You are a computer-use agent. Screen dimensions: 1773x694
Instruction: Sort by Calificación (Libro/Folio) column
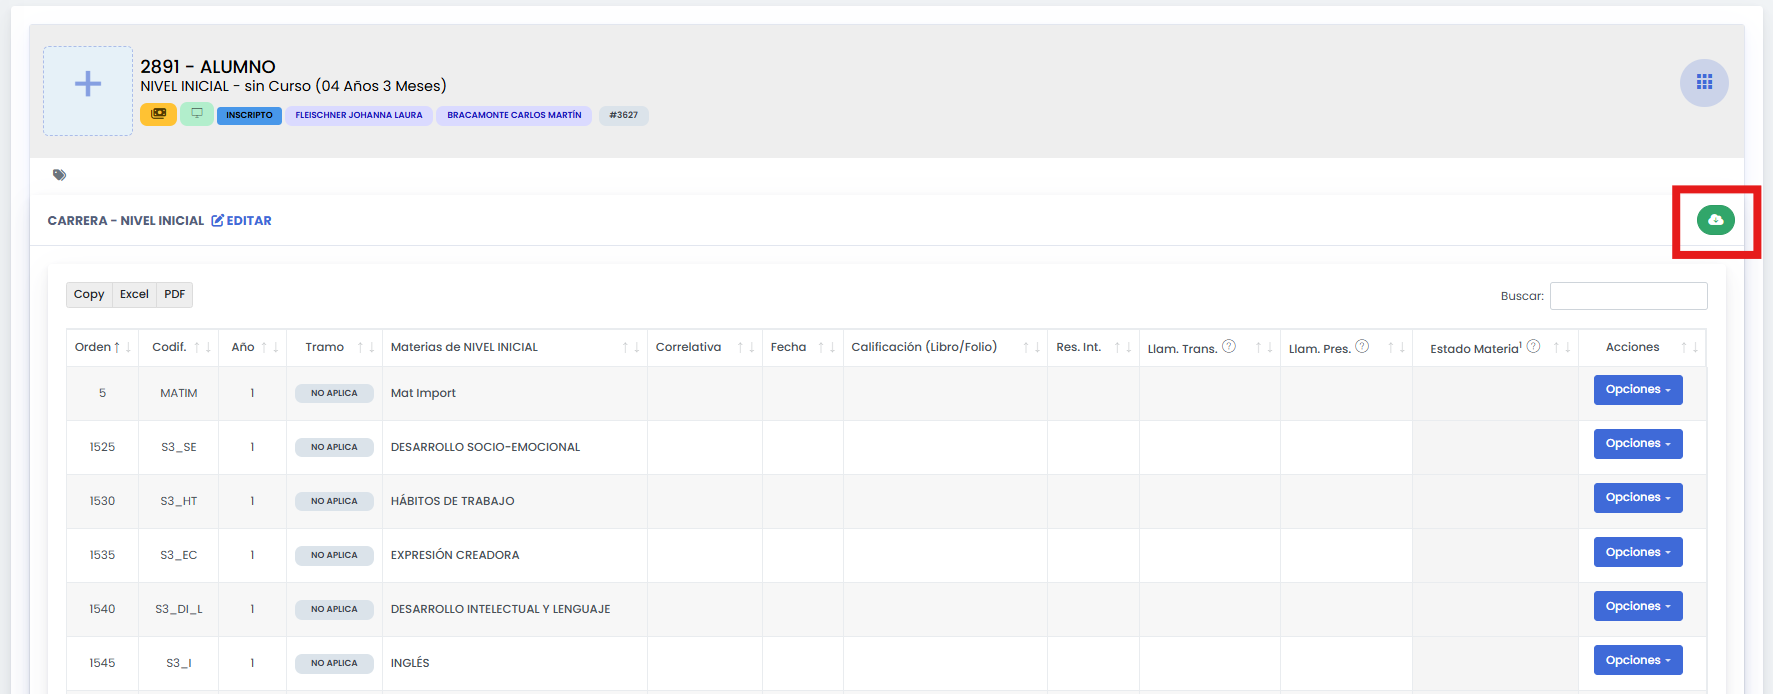pyautogui.click(x=945, y=347)
